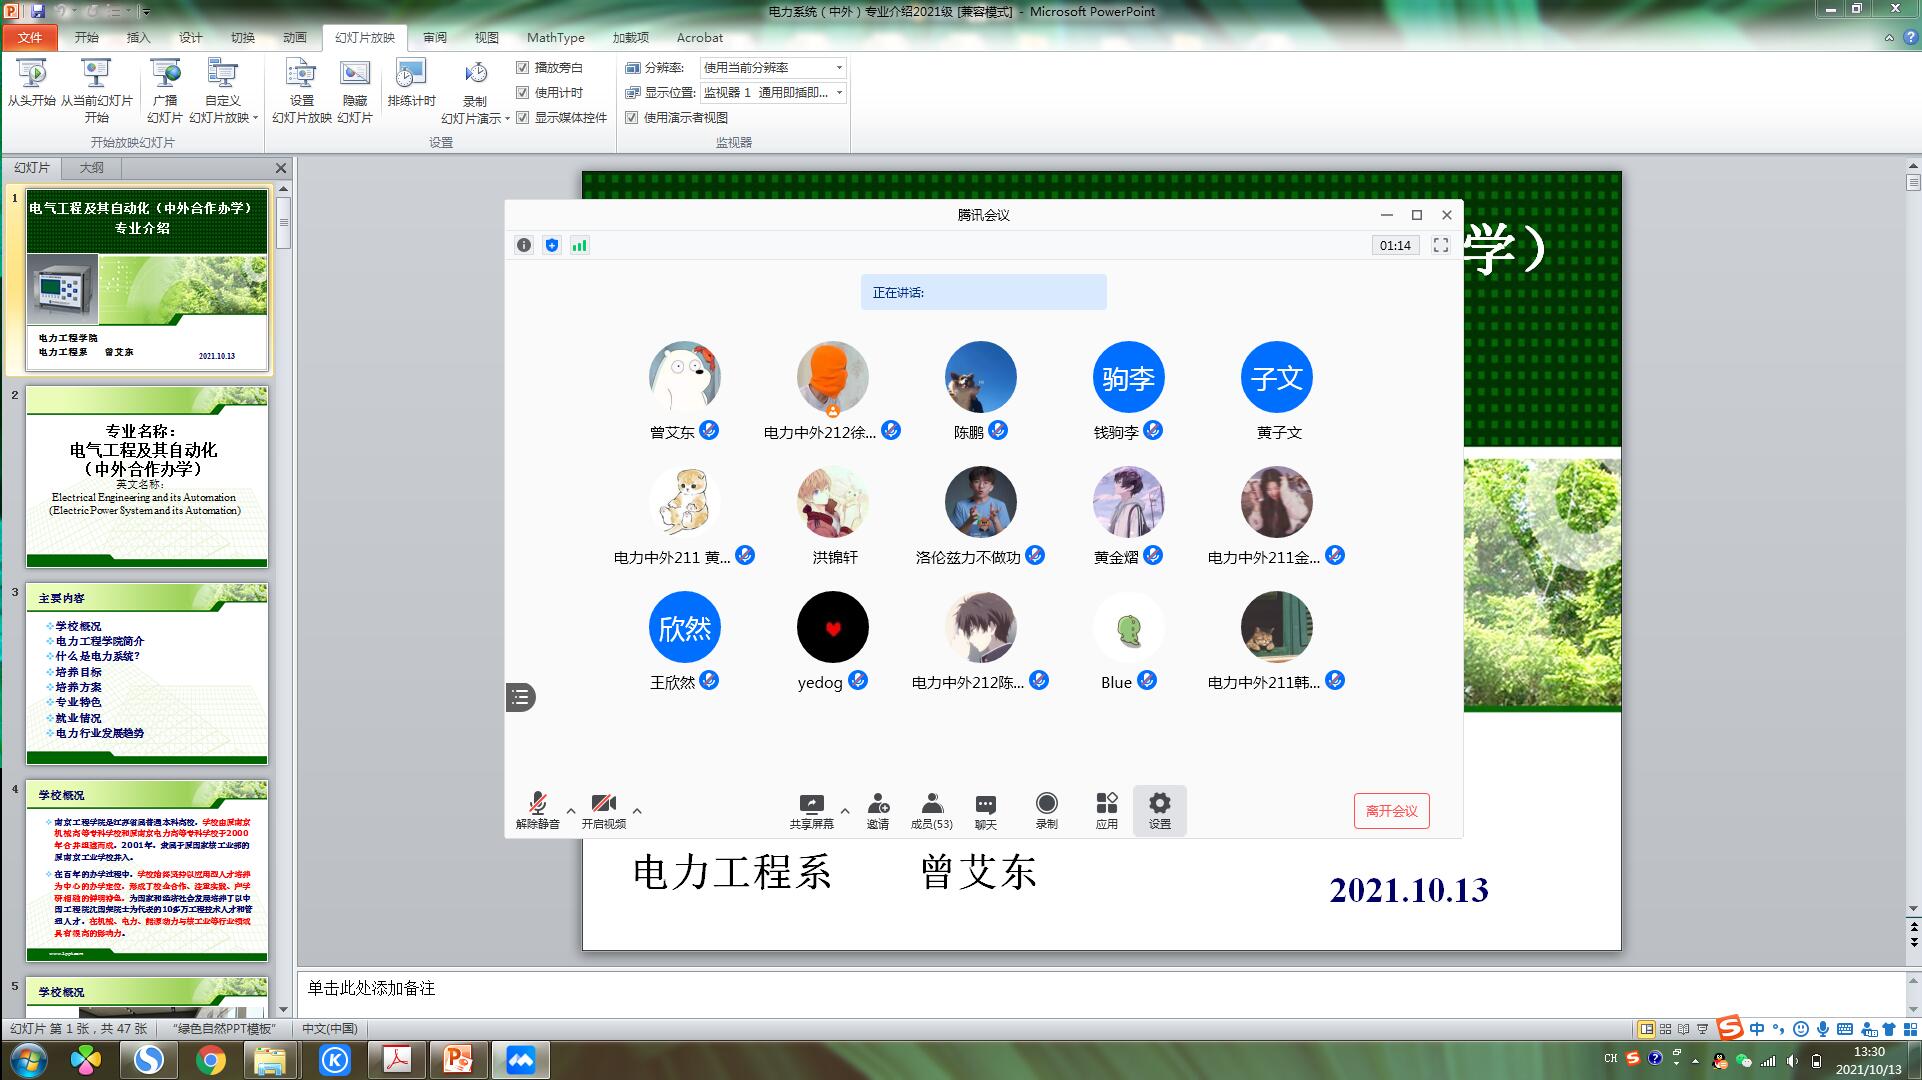The height and width of the screenshot is (1080, 1922).
Task: Open Adobe Acrobat taskbar icon
Action: point(397,1060)
